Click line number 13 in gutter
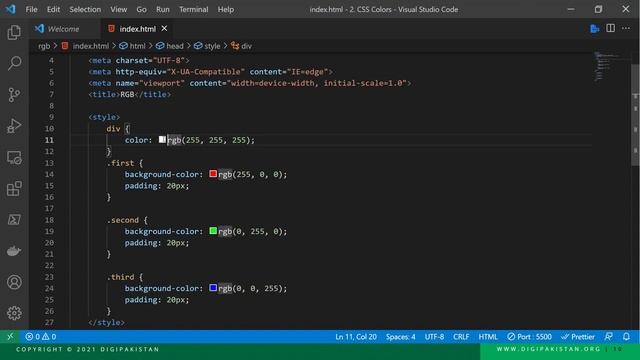640x360 pixels. click(x=49, y=163)
